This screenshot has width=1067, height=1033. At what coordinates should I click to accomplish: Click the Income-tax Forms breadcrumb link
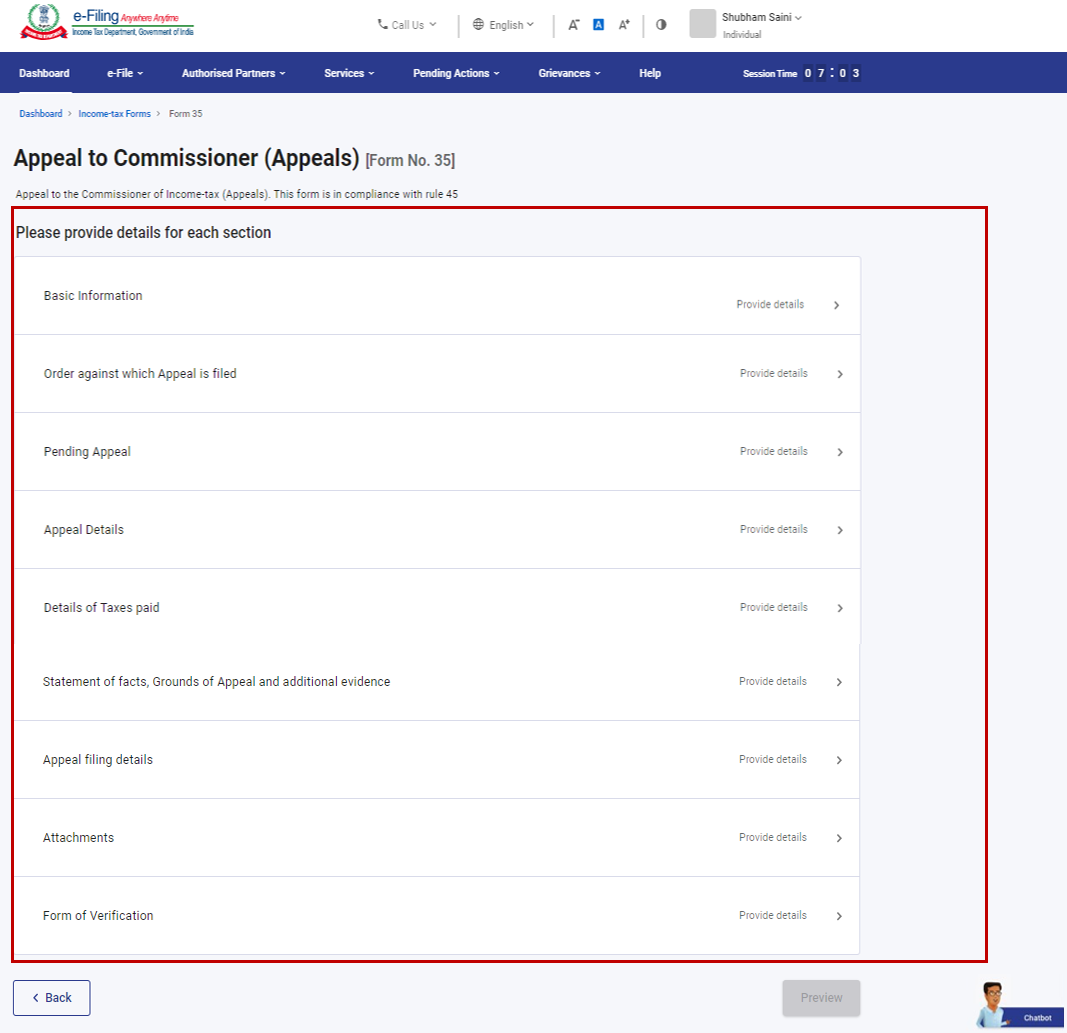click(115, 114)
